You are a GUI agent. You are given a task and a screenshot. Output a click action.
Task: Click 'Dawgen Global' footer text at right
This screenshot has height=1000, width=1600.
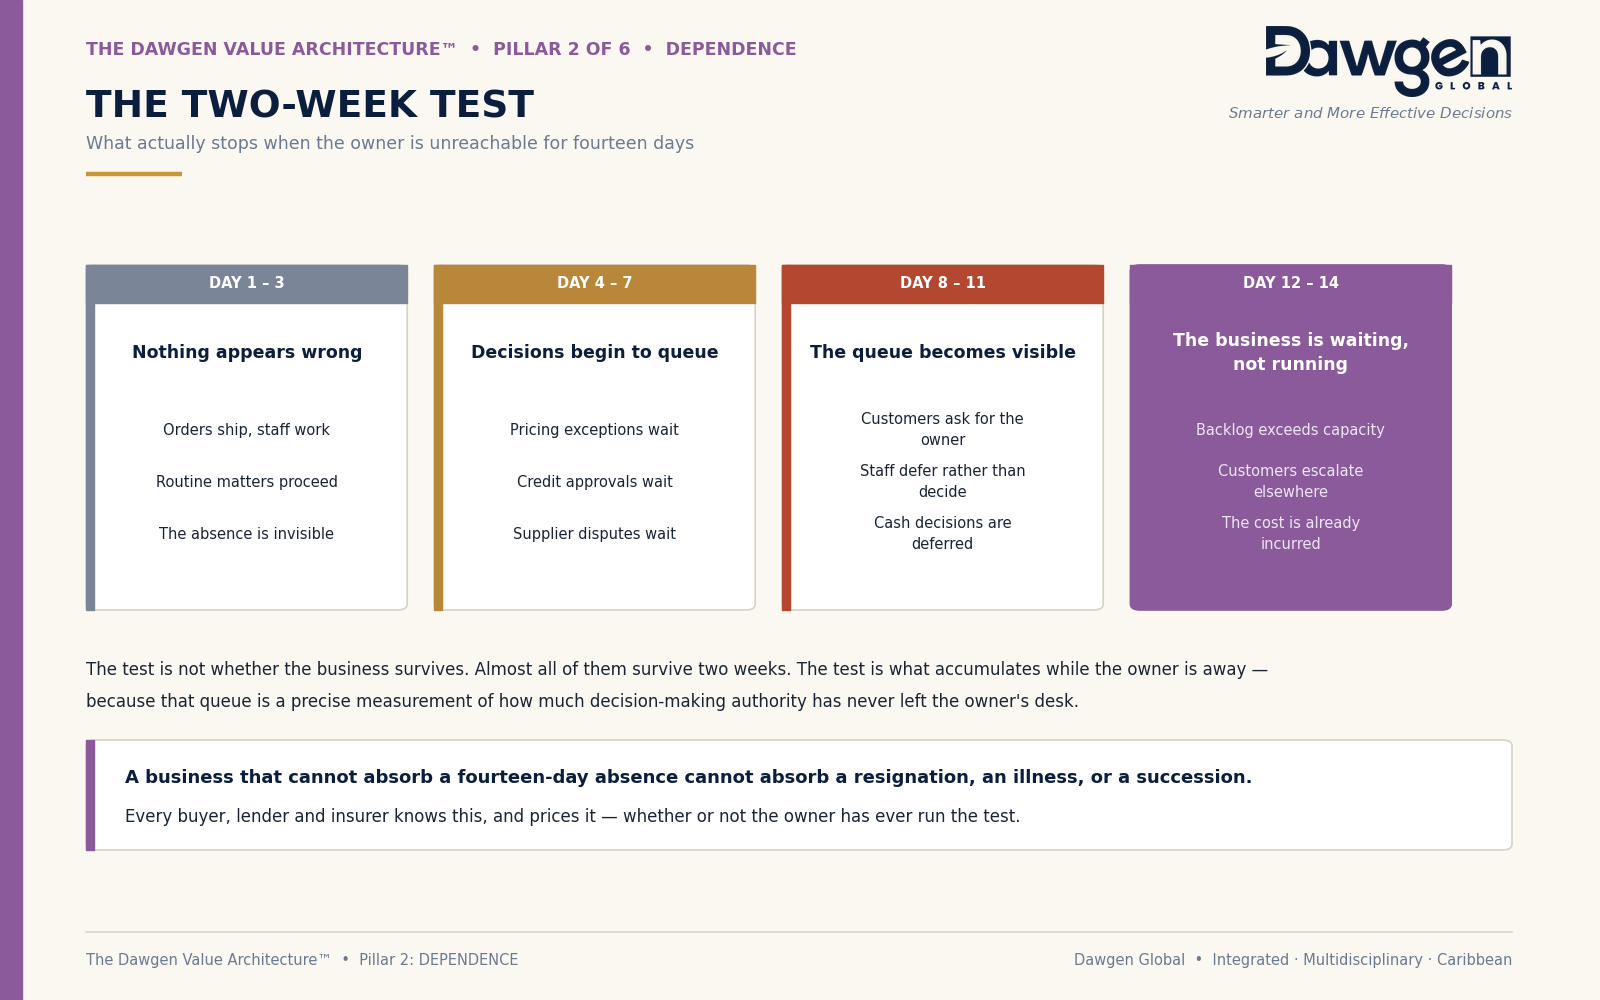(x=1129, y=960)
